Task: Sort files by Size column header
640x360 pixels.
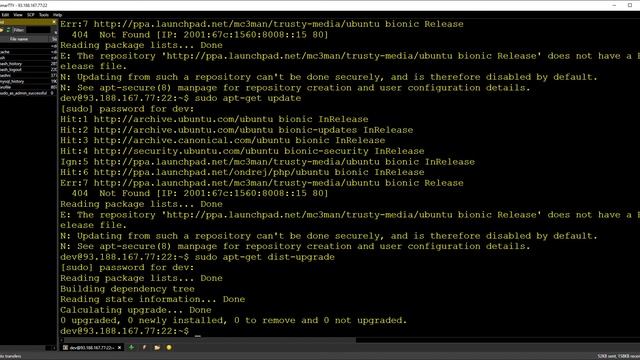Action: click(54, 39)
